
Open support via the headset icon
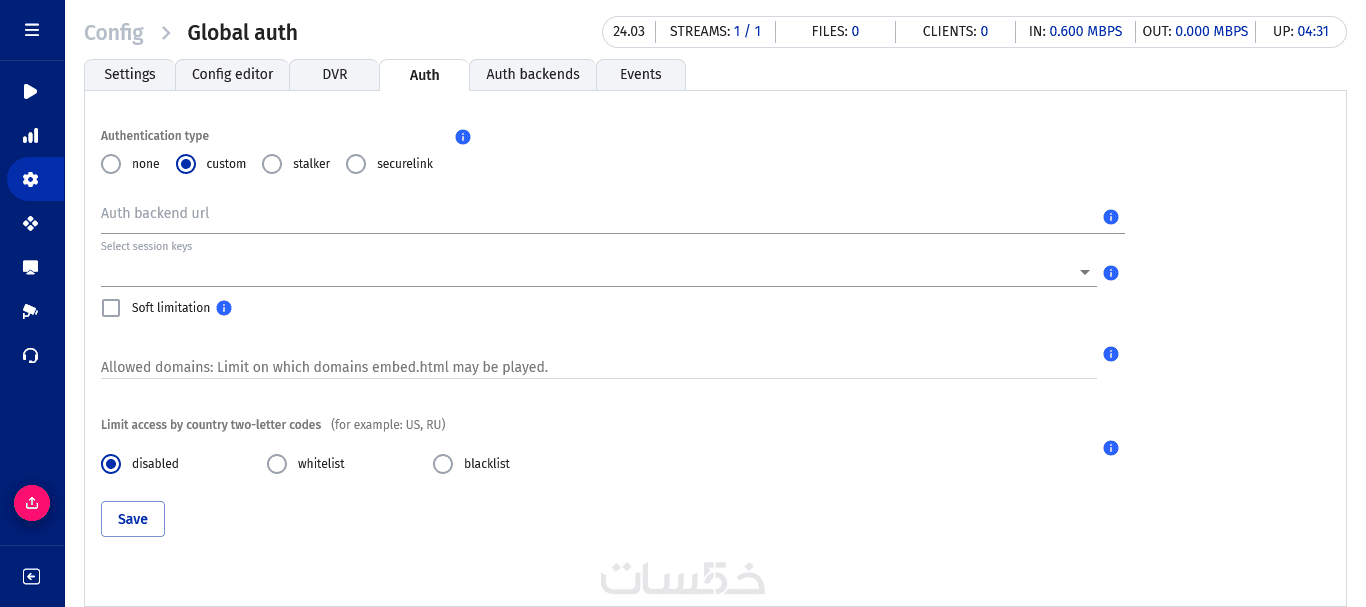[x=31, y=355]
